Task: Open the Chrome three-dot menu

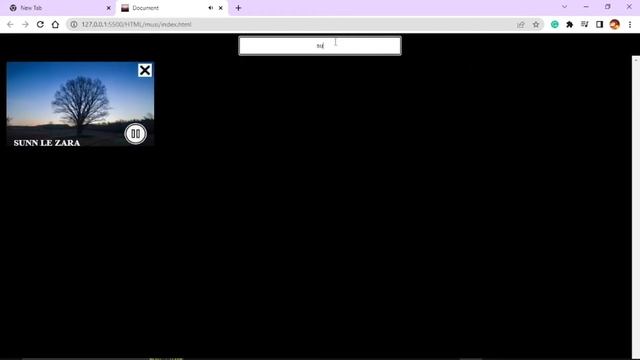Action: pyautogui.click(x=630, y=24)
